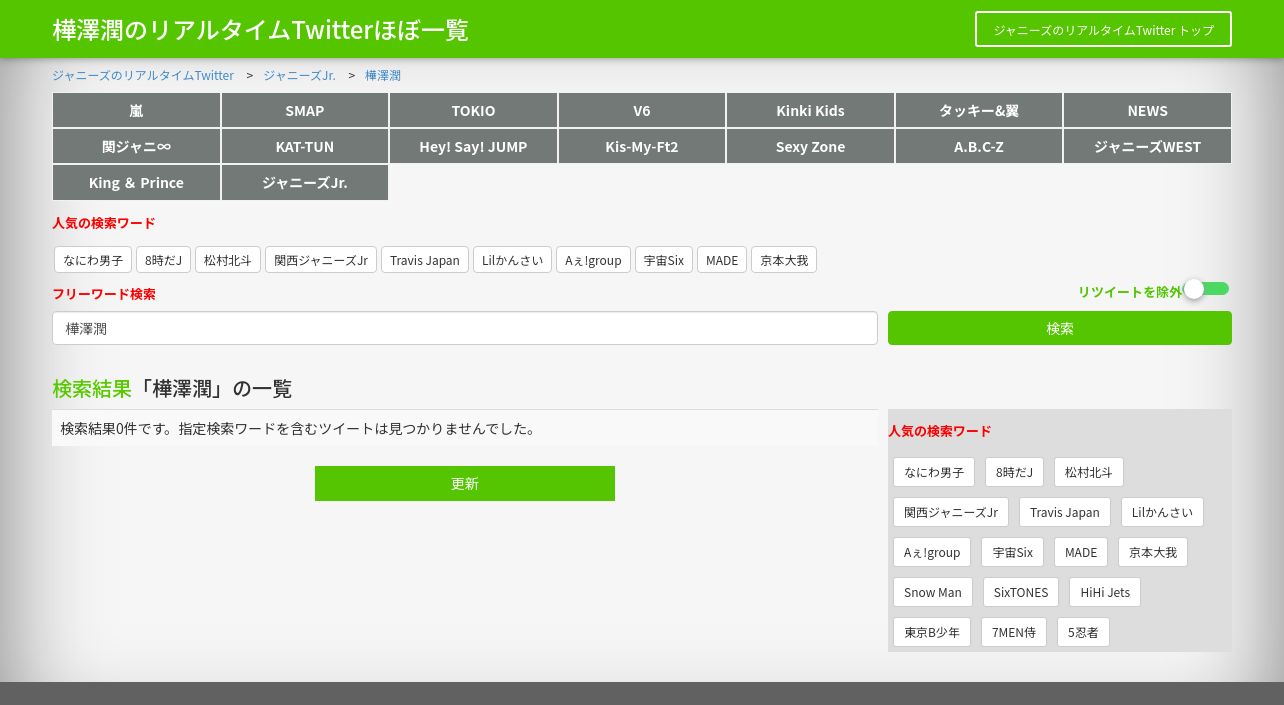
Task: Click 関西ジャニーズJr in the sidebar keyword panel
Action: (951, 512)
